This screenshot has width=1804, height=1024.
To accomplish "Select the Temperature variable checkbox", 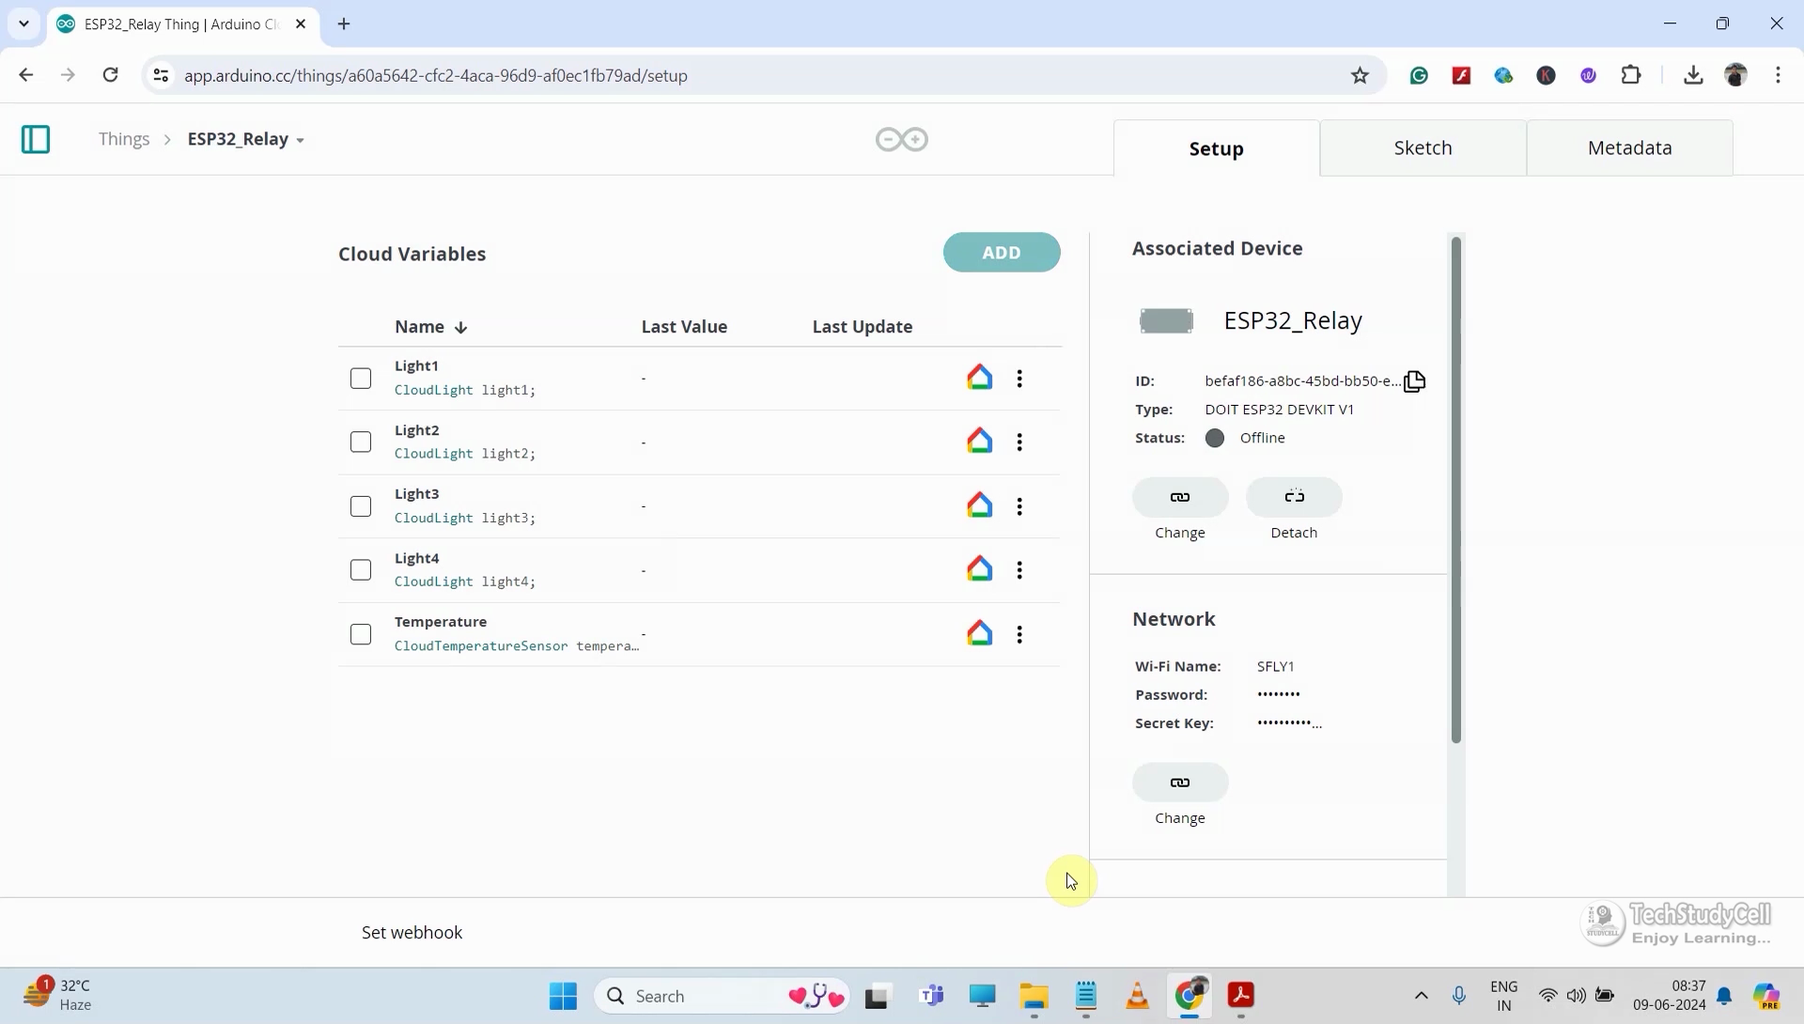I will [360, 633].
